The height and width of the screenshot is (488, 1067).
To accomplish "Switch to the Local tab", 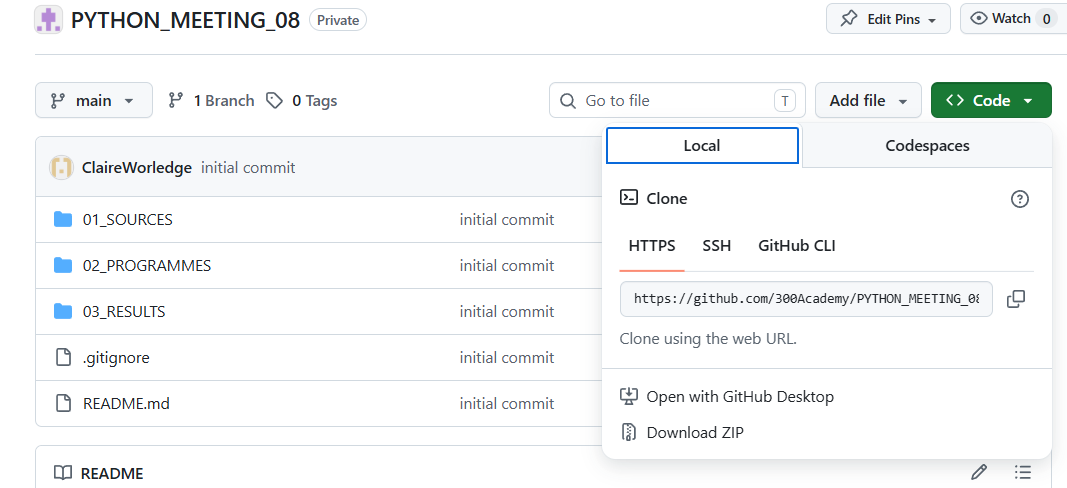I will [x=702, y=146].
